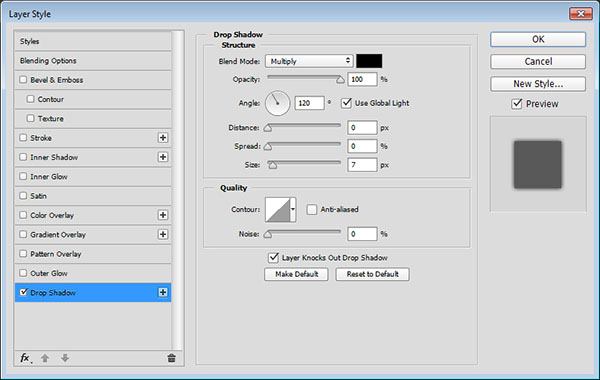600x380 pixels.
Task: Open the black shadow color swatch
Action: 369,61
